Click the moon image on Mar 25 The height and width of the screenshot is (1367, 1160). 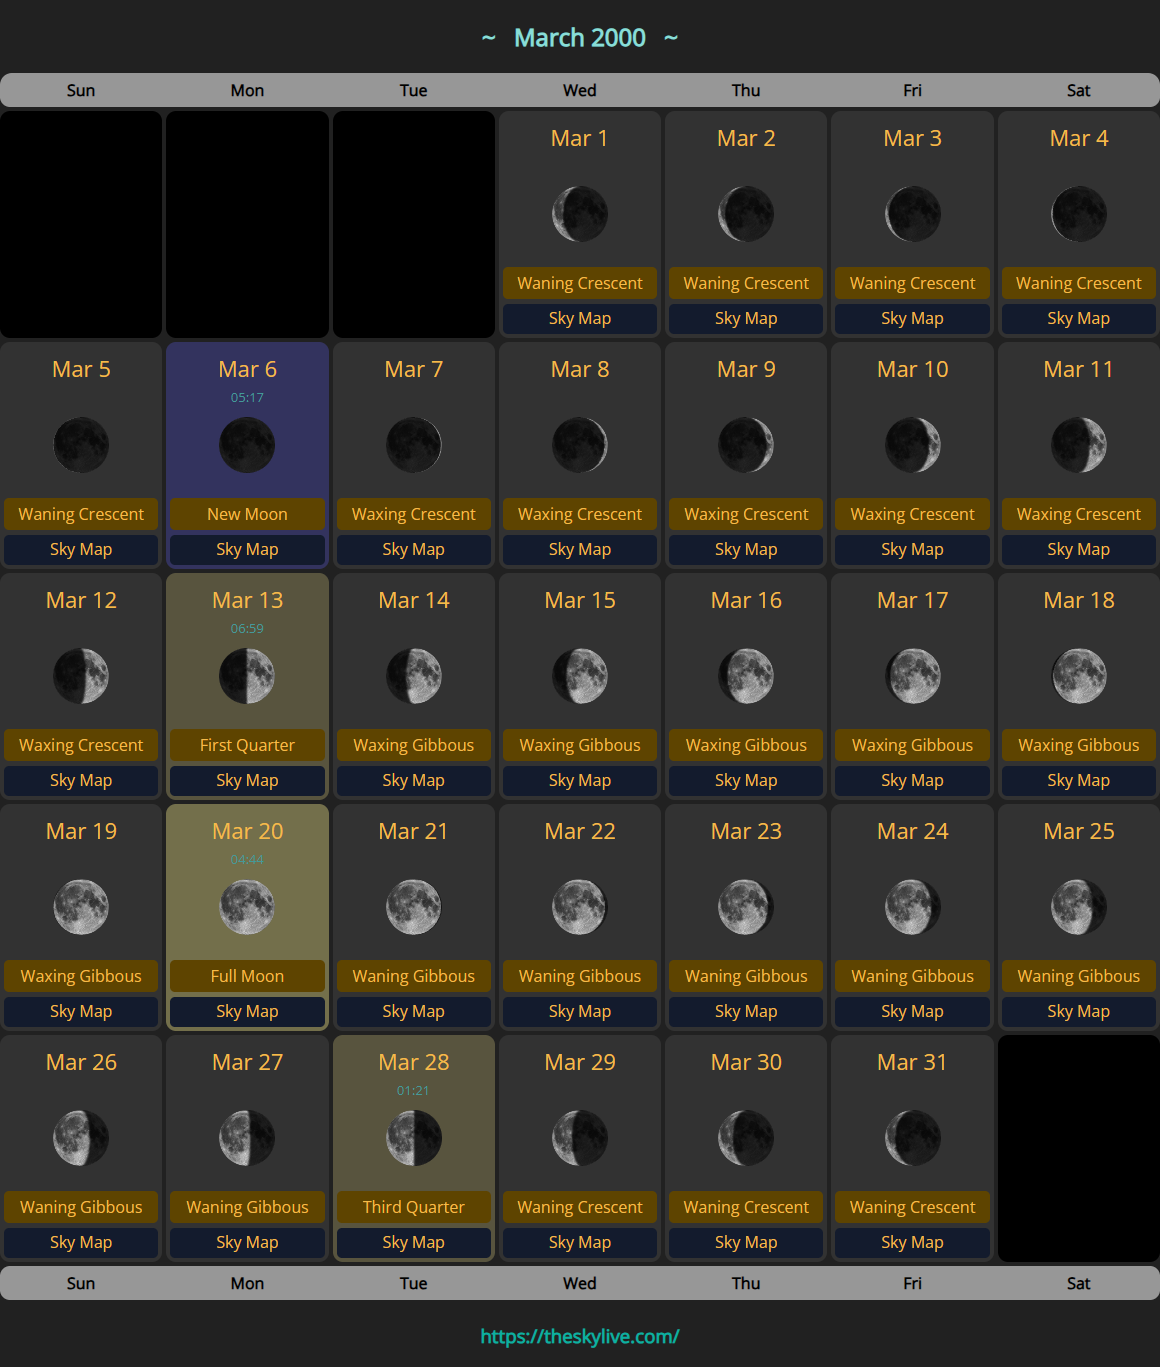(x=1078, y=907)
